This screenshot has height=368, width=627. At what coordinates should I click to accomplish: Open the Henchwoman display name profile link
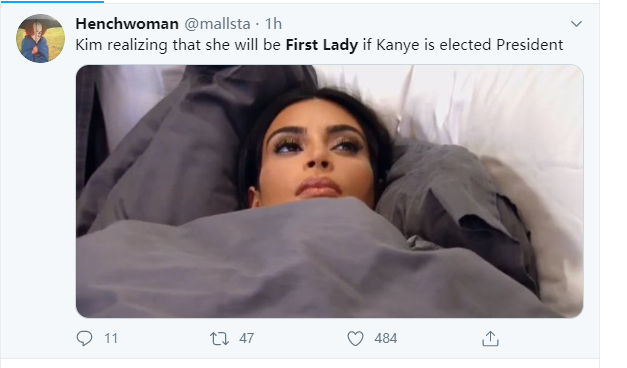point(127,24)
